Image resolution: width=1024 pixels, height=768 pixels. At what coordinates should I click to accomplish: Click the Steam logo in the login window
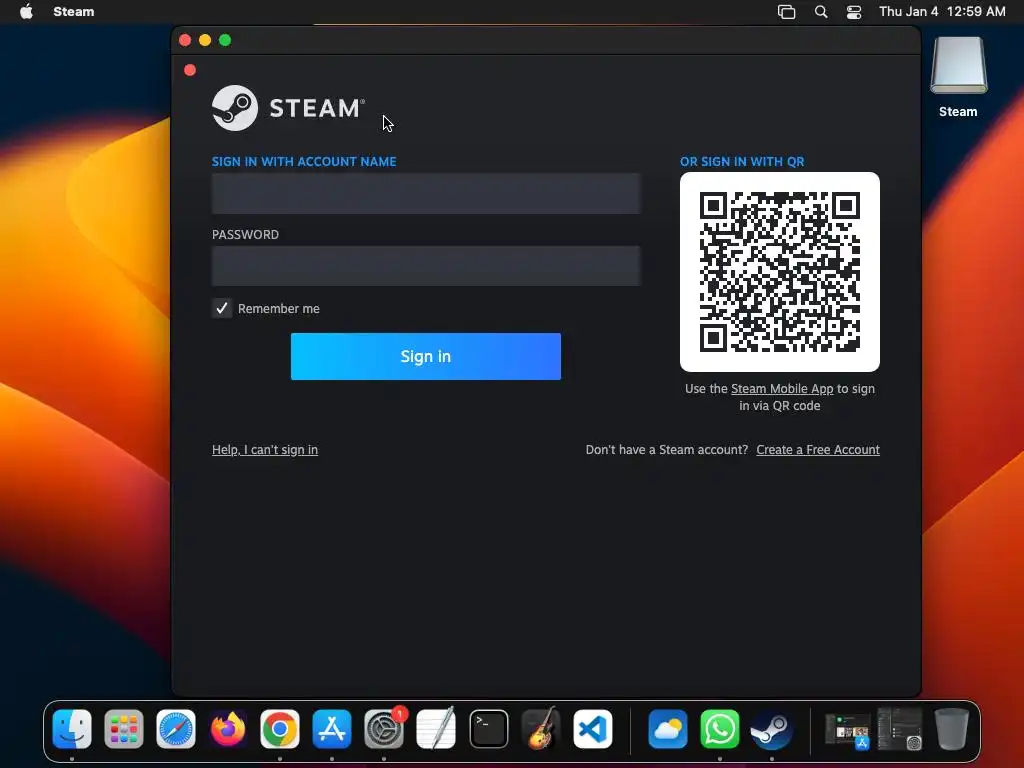(288, 108)
